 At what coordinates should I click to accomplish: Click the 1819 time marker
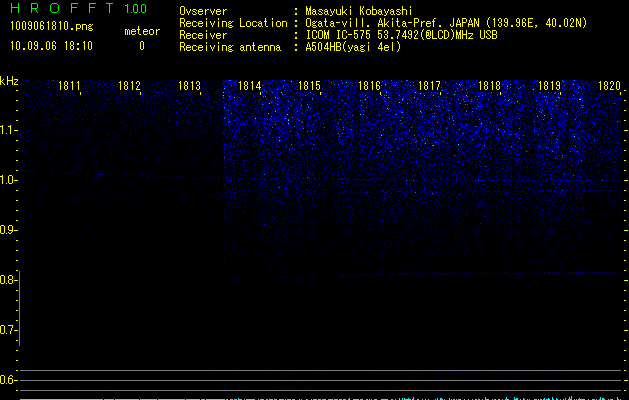click(549, 86)
